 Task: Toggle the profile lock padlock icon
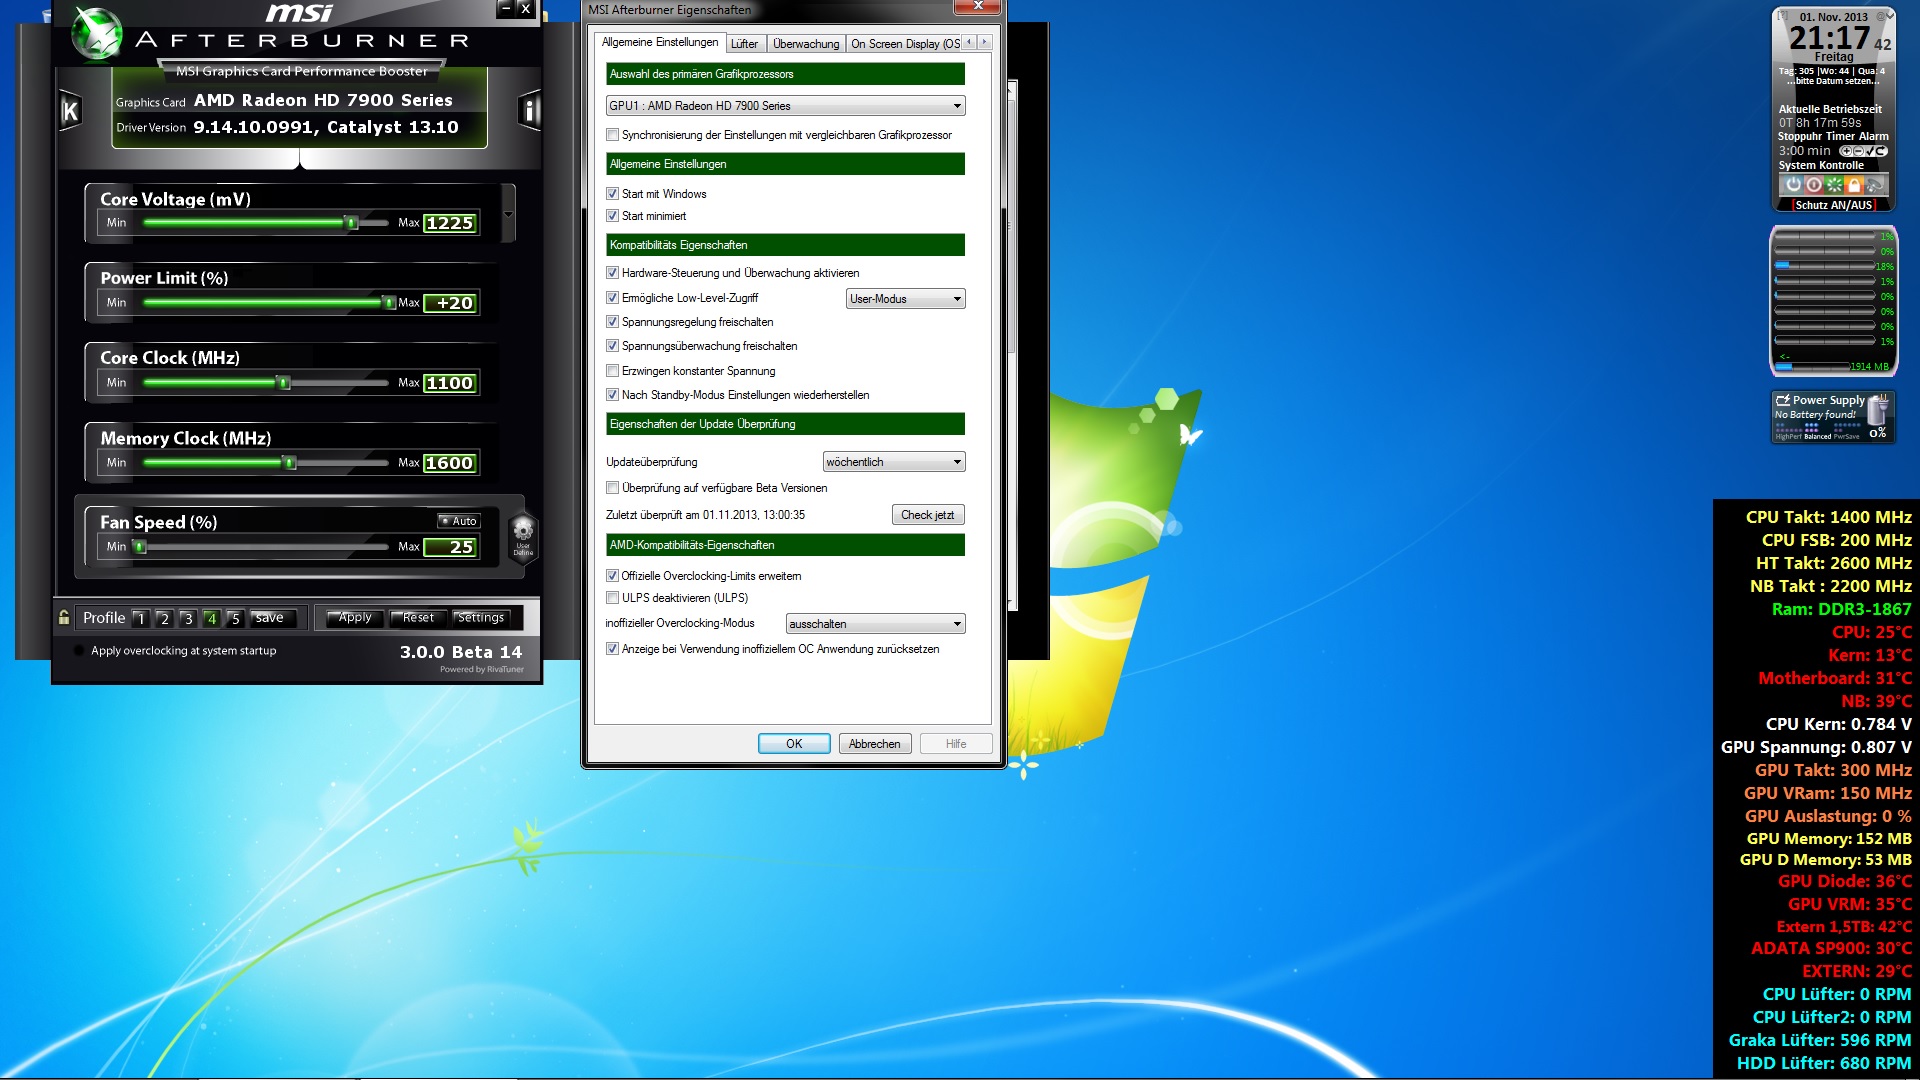(x=64, y=618)
